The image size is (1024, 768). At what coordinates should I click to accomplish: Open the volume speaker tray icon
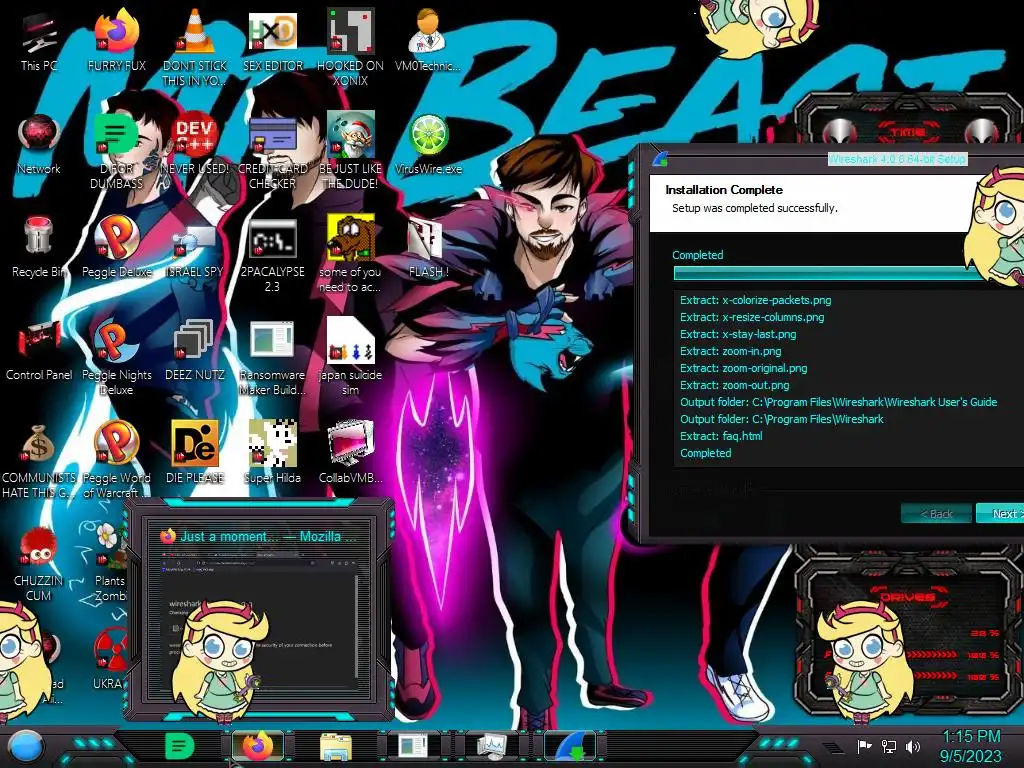(913, 746)
